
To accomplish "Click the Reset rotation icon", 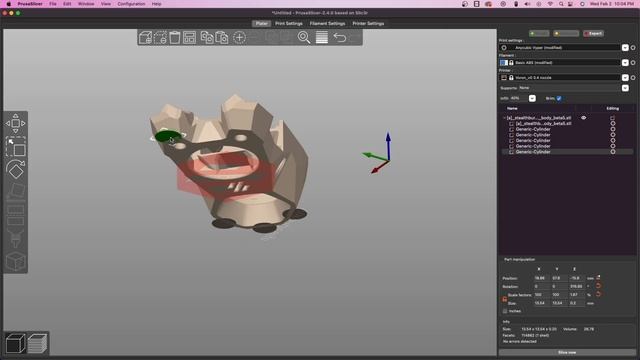I will (598, 286).
